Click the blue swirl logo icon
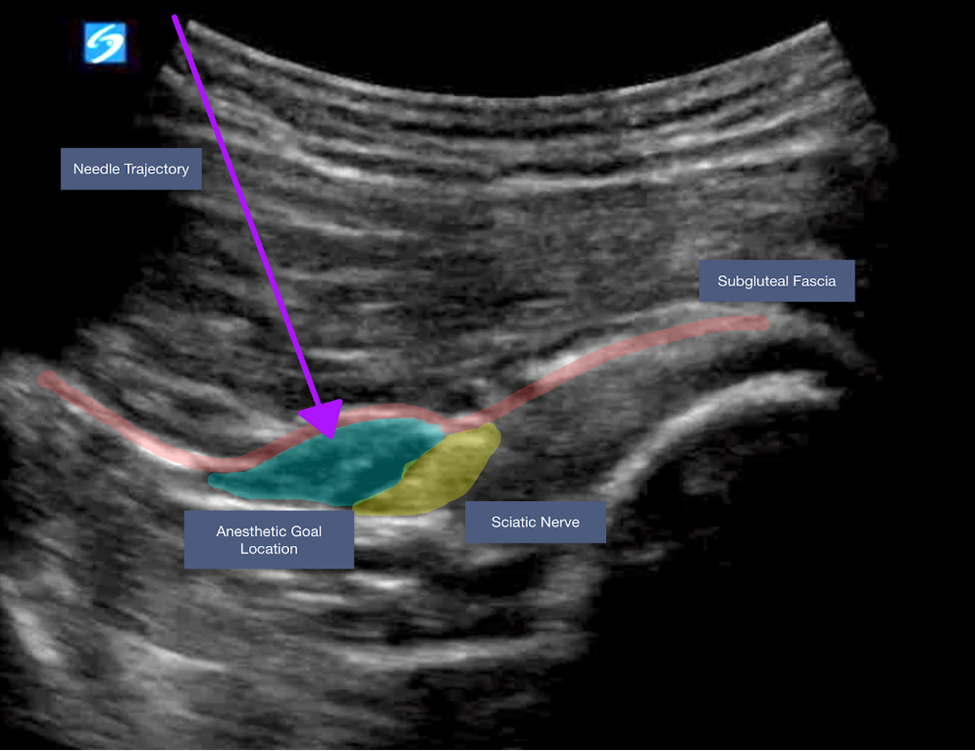This screenshot has width=975, height=751. (105, 43)
